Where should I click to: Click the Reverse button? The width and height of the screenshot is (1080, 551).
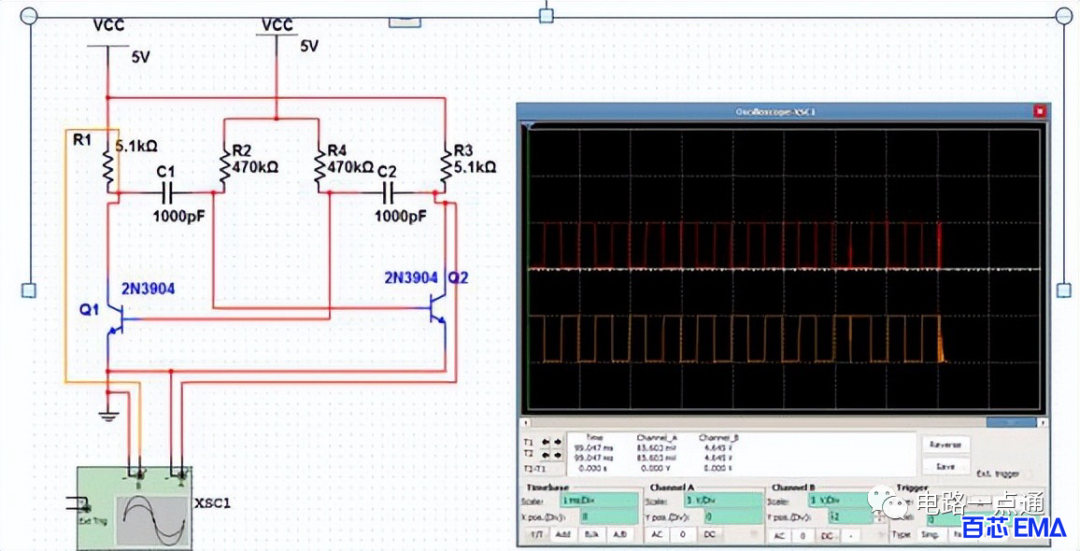945,445
